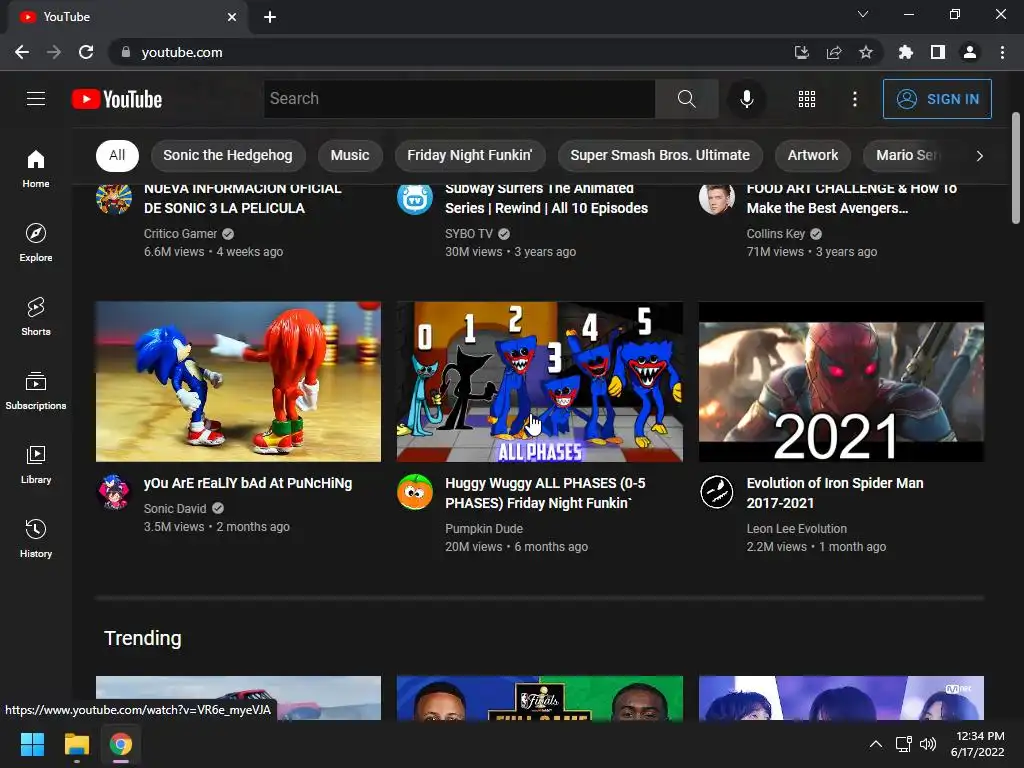Open Windows Start menu
Viewport: 1024px width, 768px height.
click(32, 744)
